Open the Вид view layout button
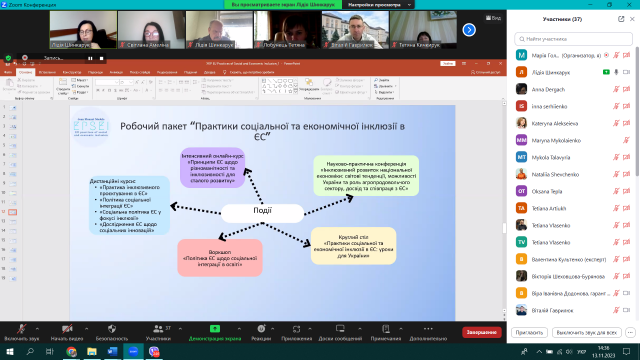The image size is (640, 360). tap(493, 18)
